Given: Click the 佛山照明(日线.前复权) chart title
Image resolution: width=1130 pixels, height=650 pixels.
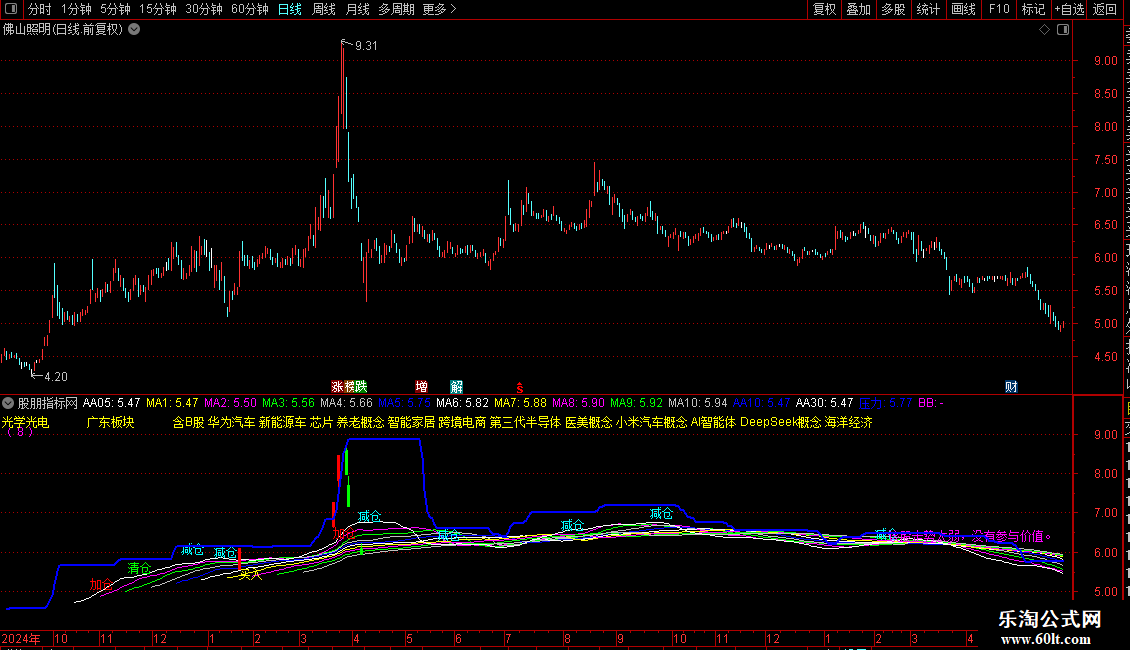Looking at the screenshot, I should pos(63,30).
